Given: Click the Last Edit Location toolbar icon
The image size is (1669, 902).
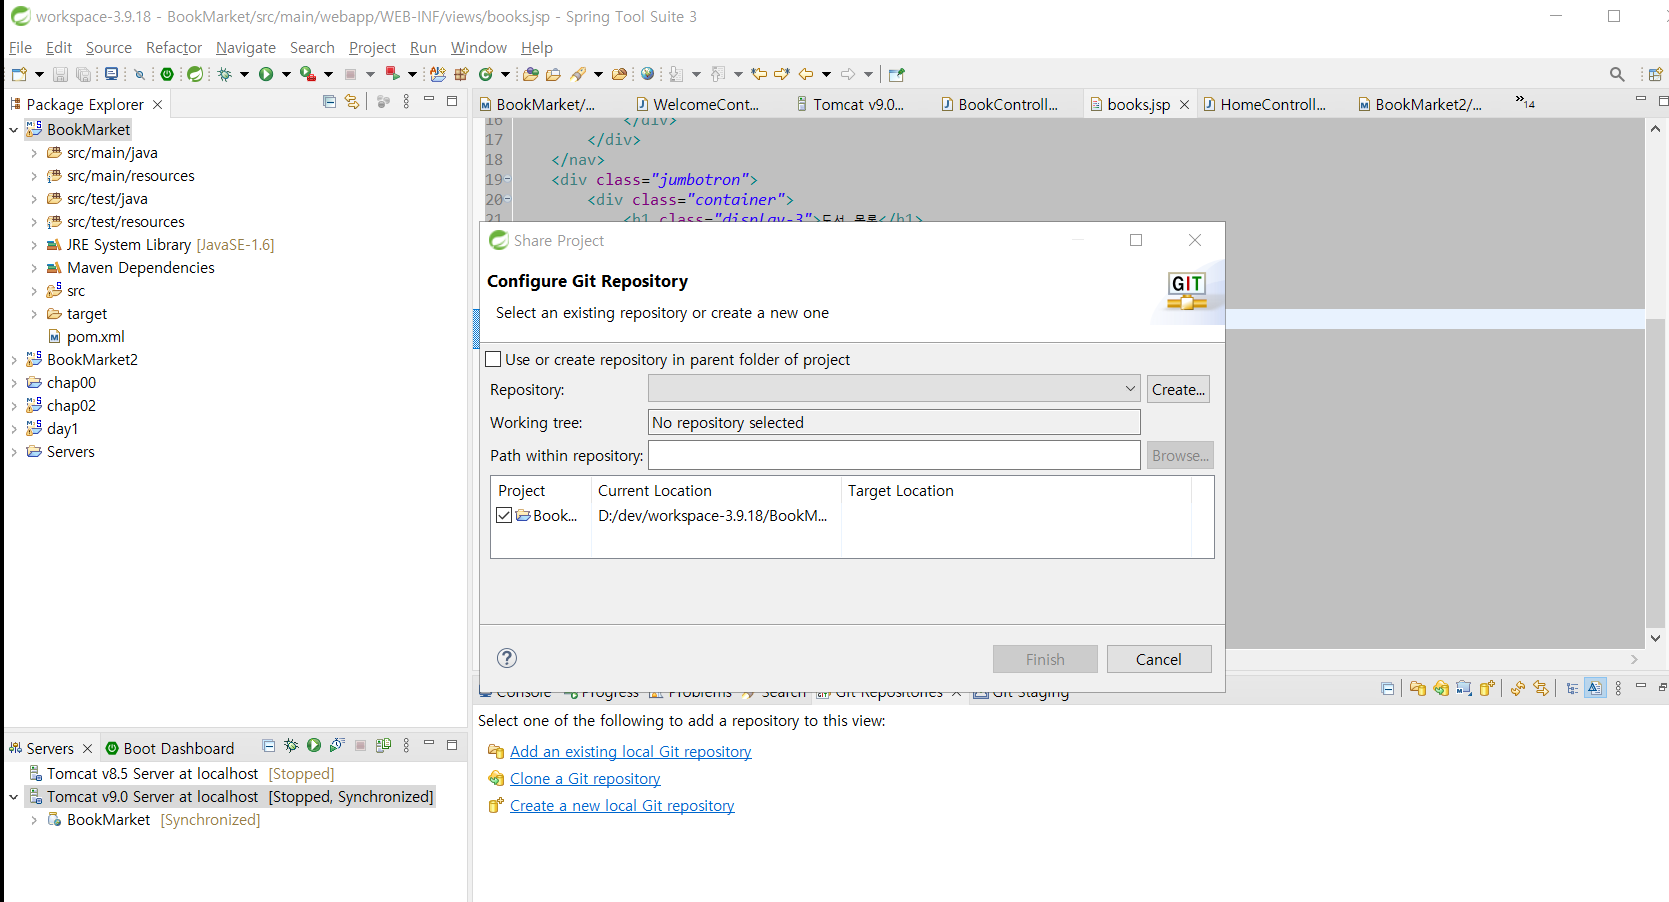Looking at the screenshot, I should coord(759,74).
